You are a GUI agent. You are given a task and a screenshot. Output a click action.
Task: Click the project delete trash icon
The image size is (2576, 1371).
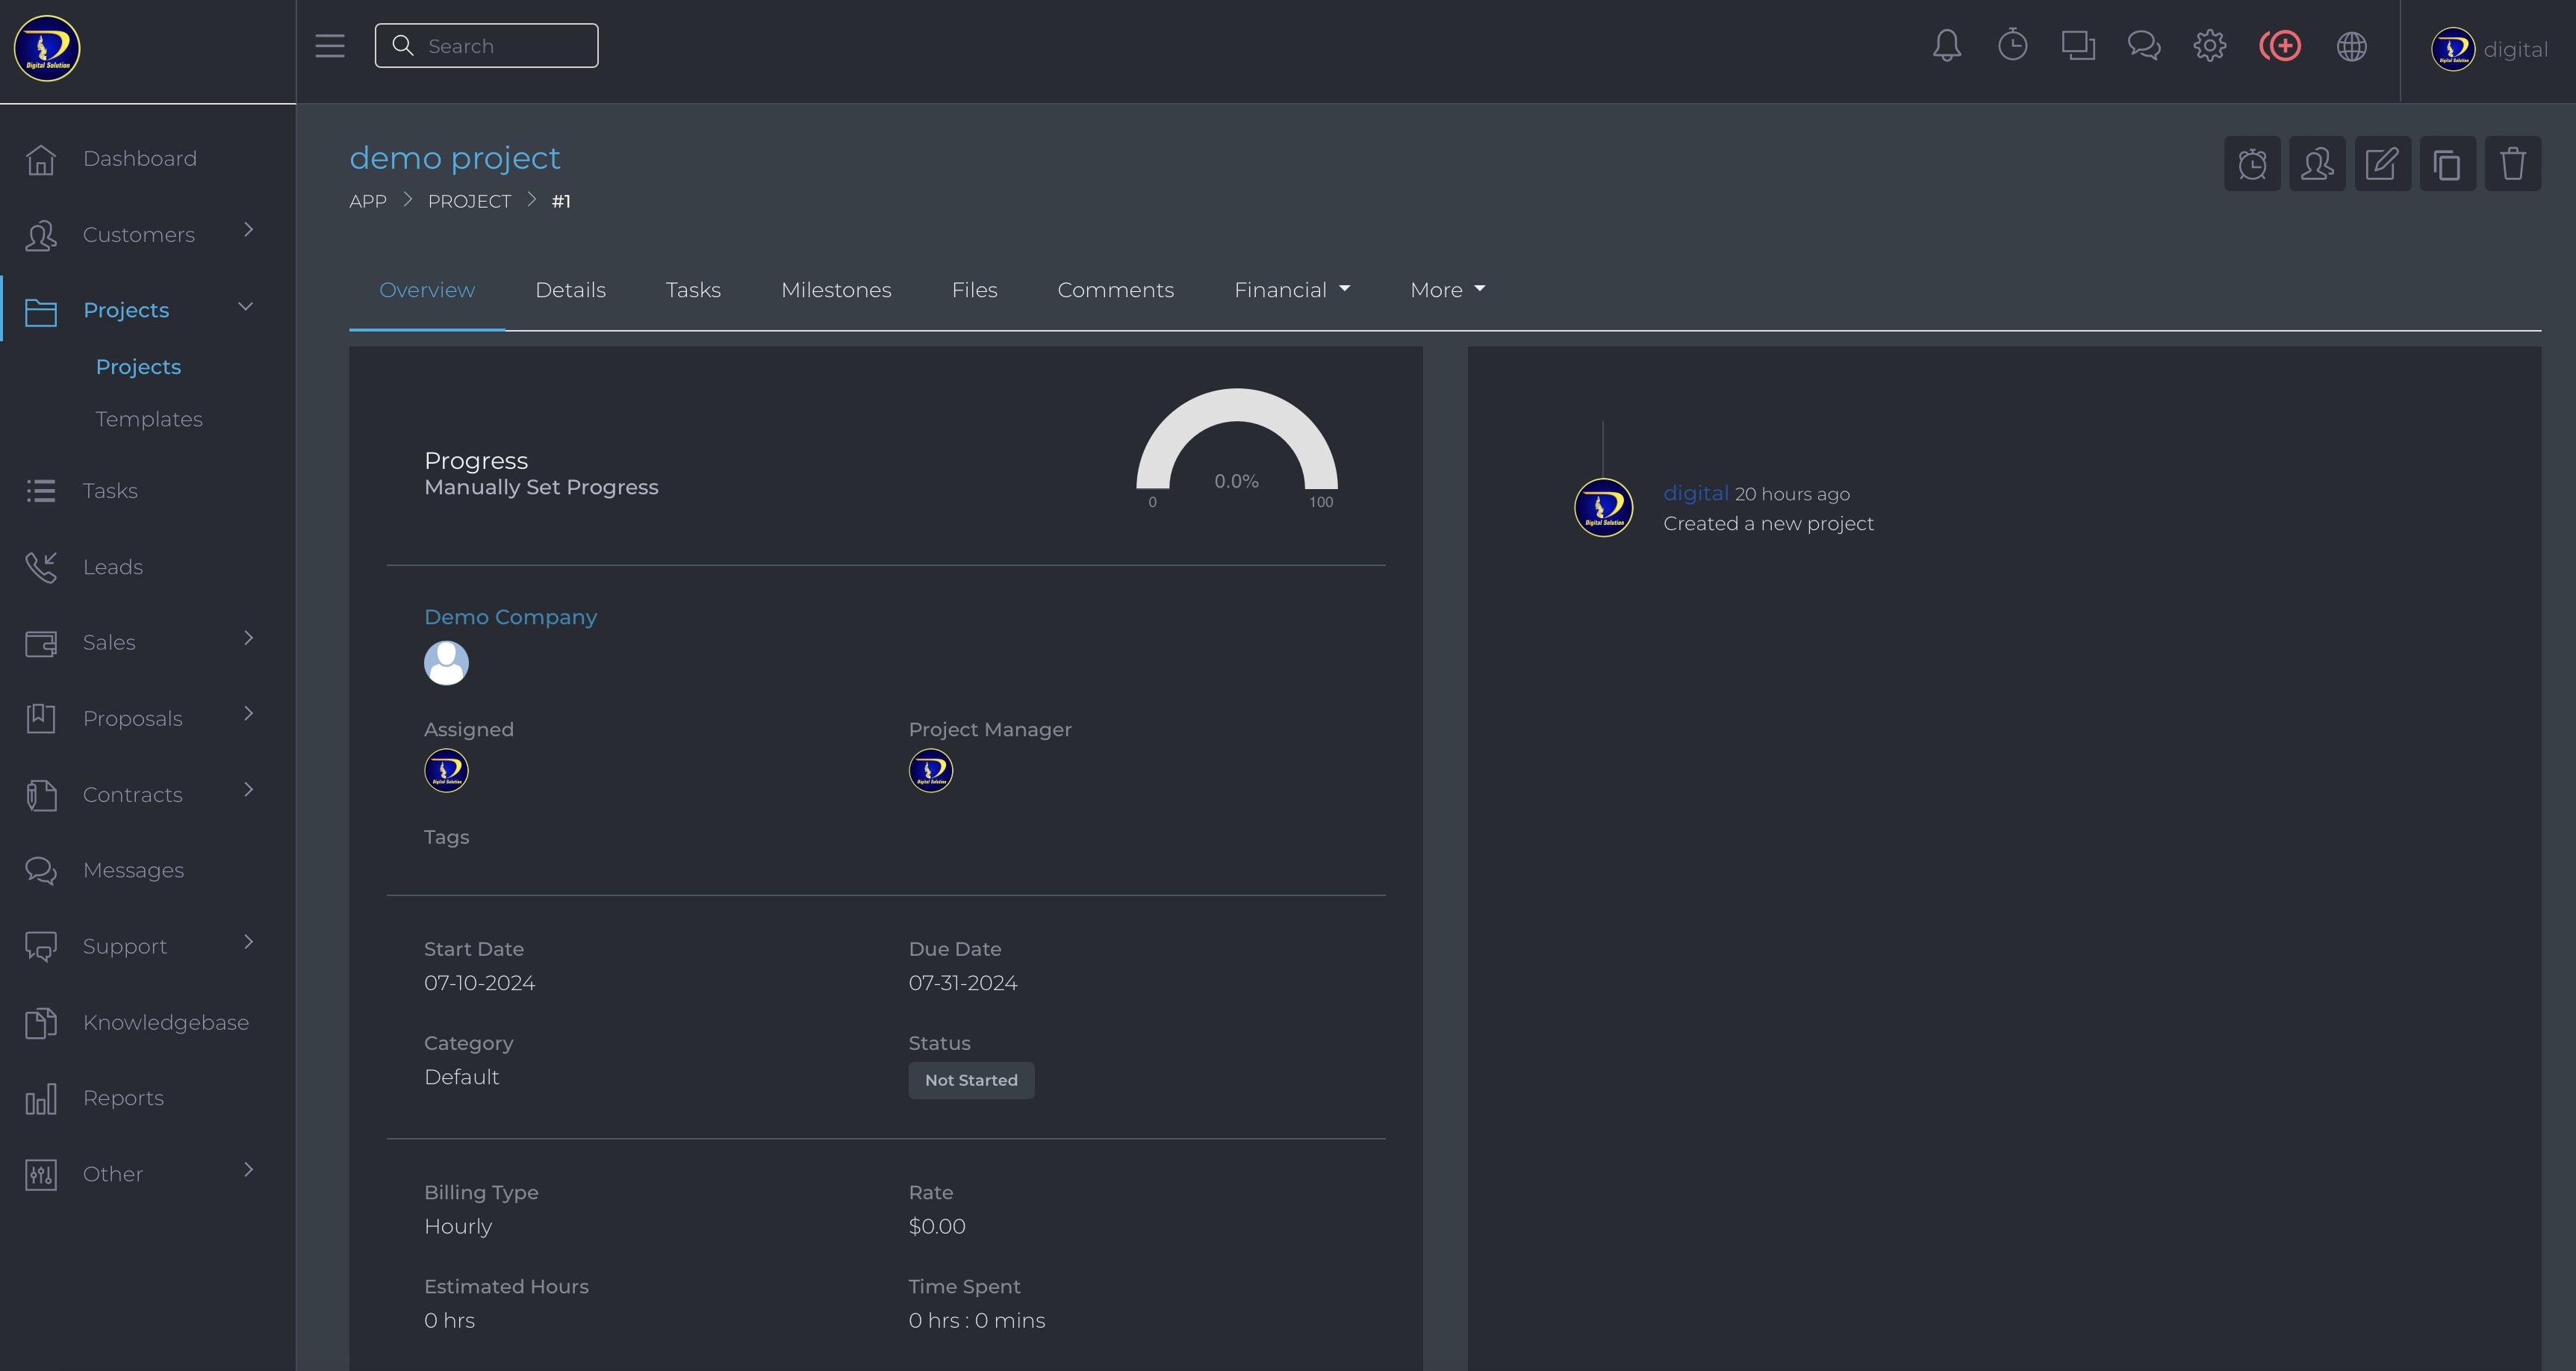(2512, 164)
